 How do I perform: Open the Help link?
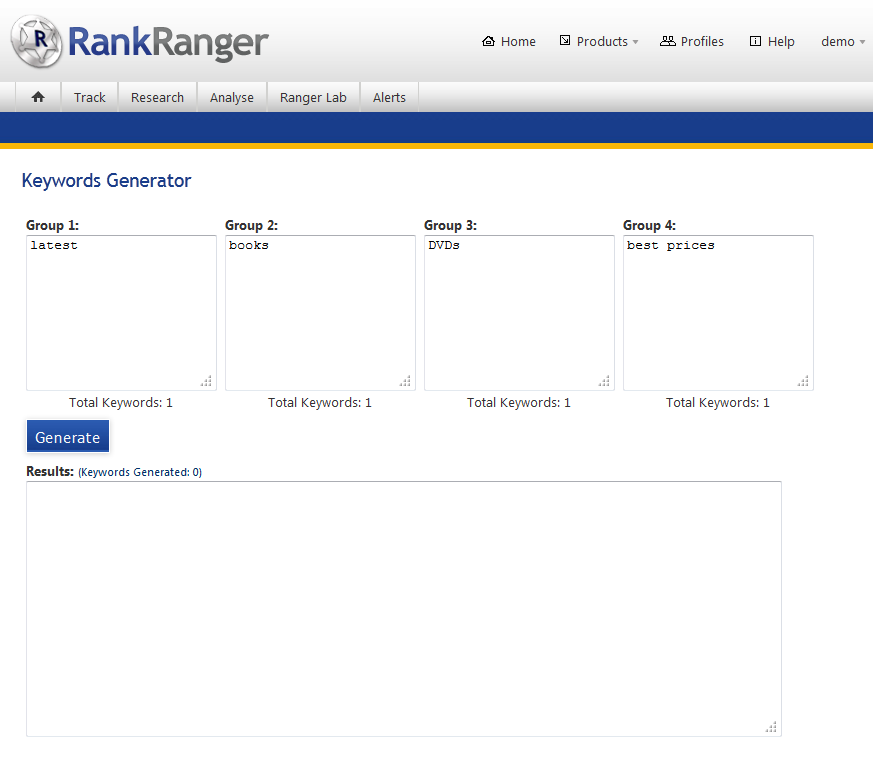coord(772,41)
